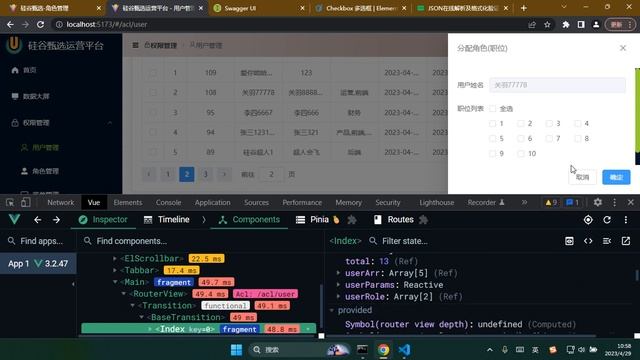Expand userArr Array[5] state
Screen dimensions: 640x360
(338, 273)
